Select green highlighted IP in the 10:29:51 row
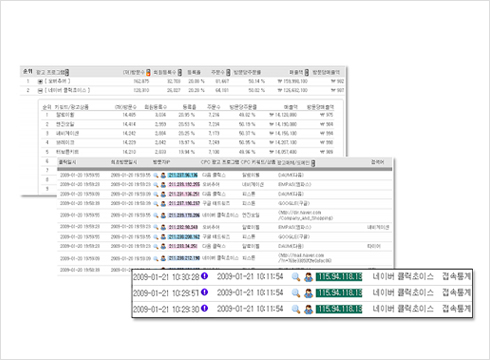 pyautogui.click(x=339, y=293)
